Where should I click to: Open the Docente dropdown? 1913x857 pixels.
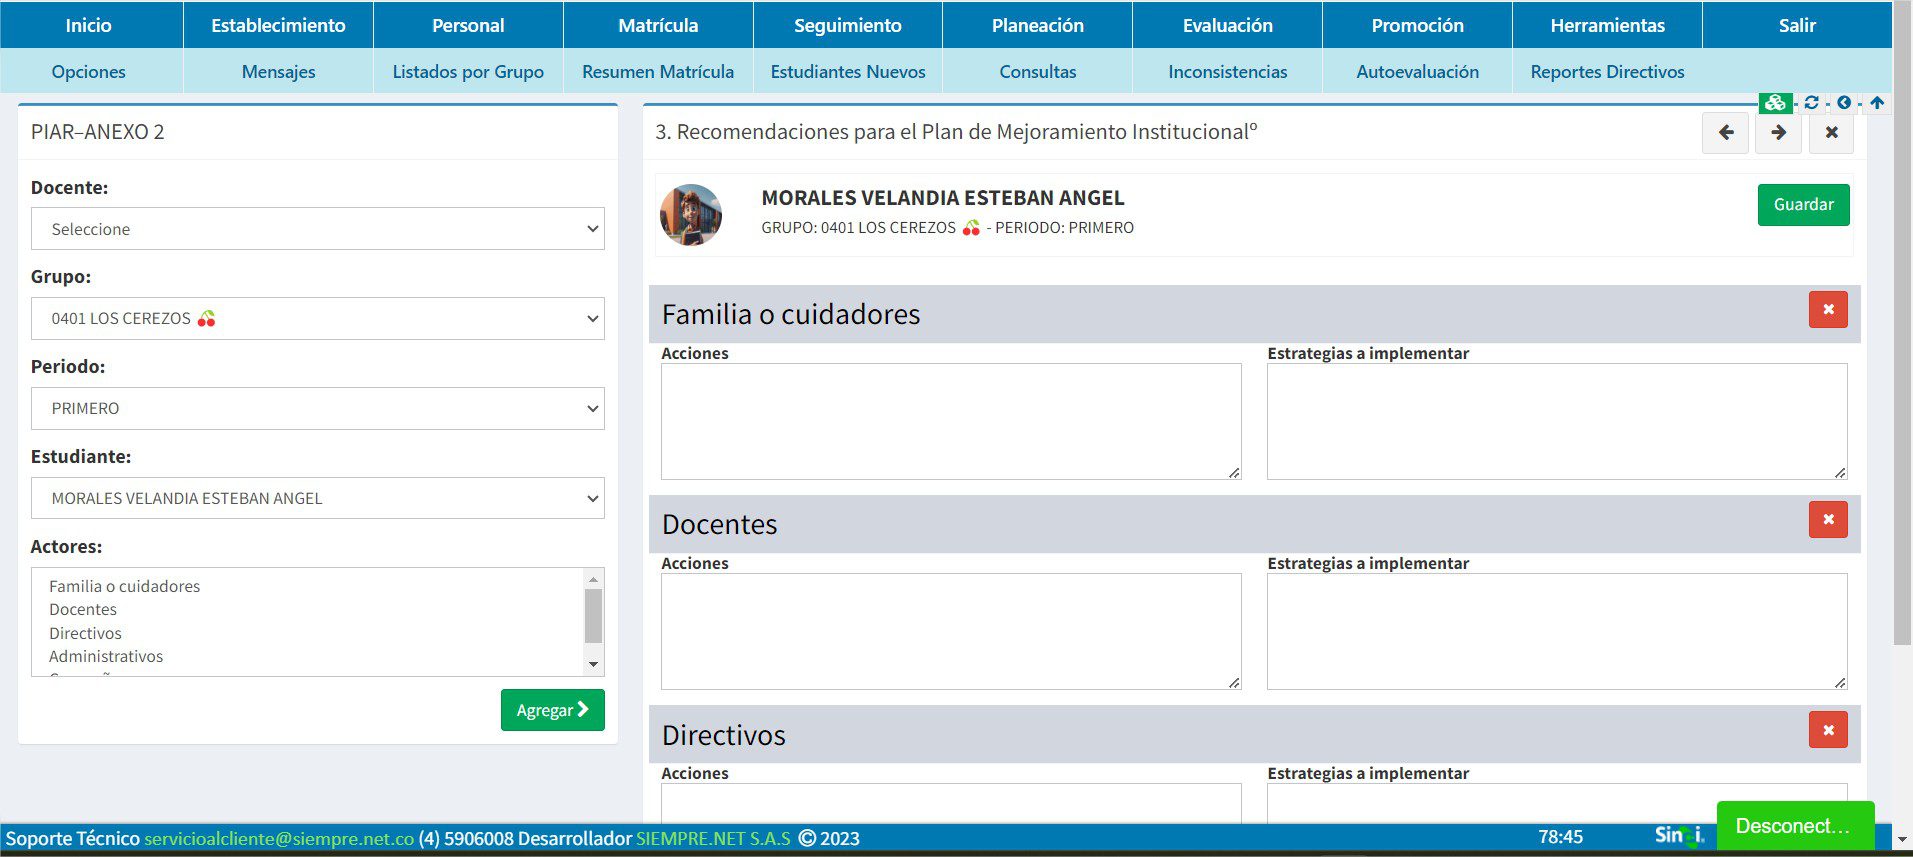318,229
